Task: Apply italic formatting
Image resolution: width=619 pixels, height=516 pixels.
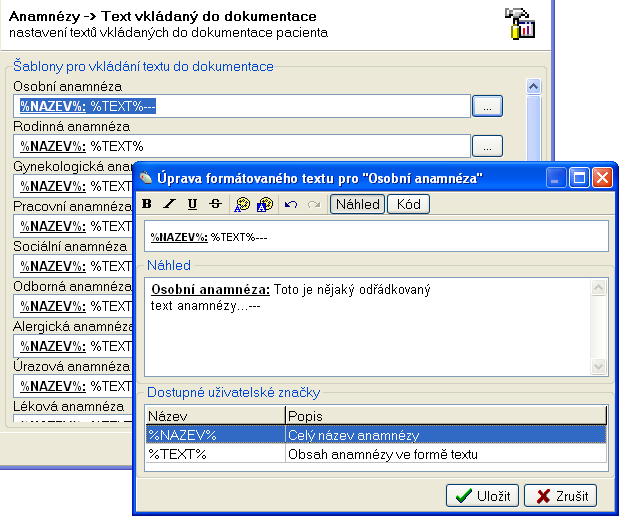Action: tap(170, 204)
